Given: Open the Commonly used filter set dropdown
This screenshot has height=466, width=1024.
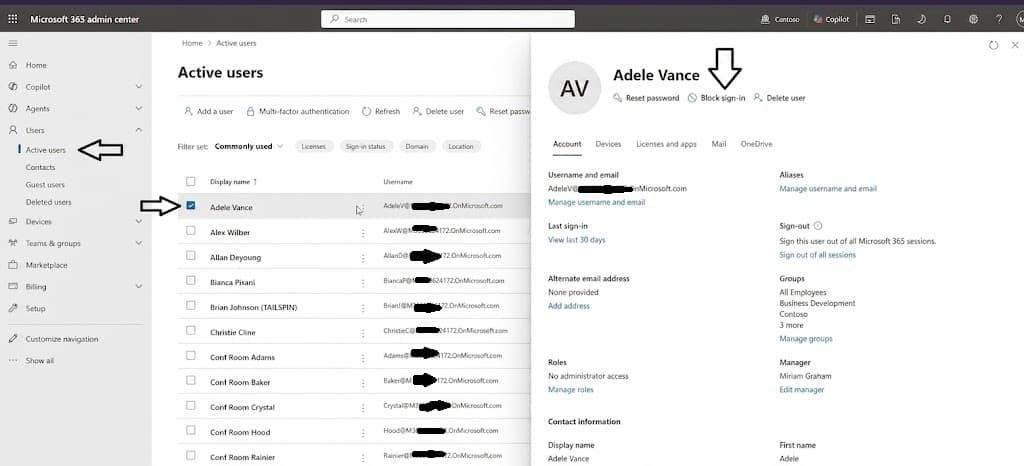Looking at the screenshot, I should click(x=249, y=146).
